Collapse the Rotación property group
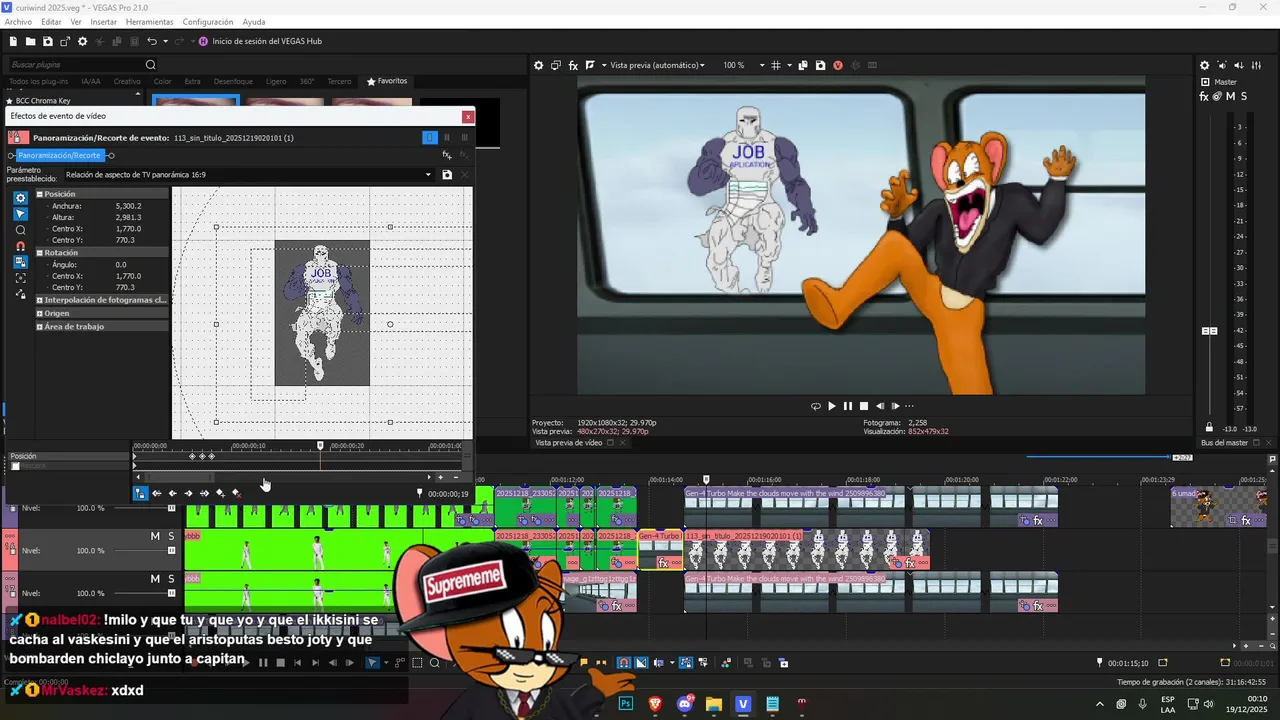 click(40, 253)
